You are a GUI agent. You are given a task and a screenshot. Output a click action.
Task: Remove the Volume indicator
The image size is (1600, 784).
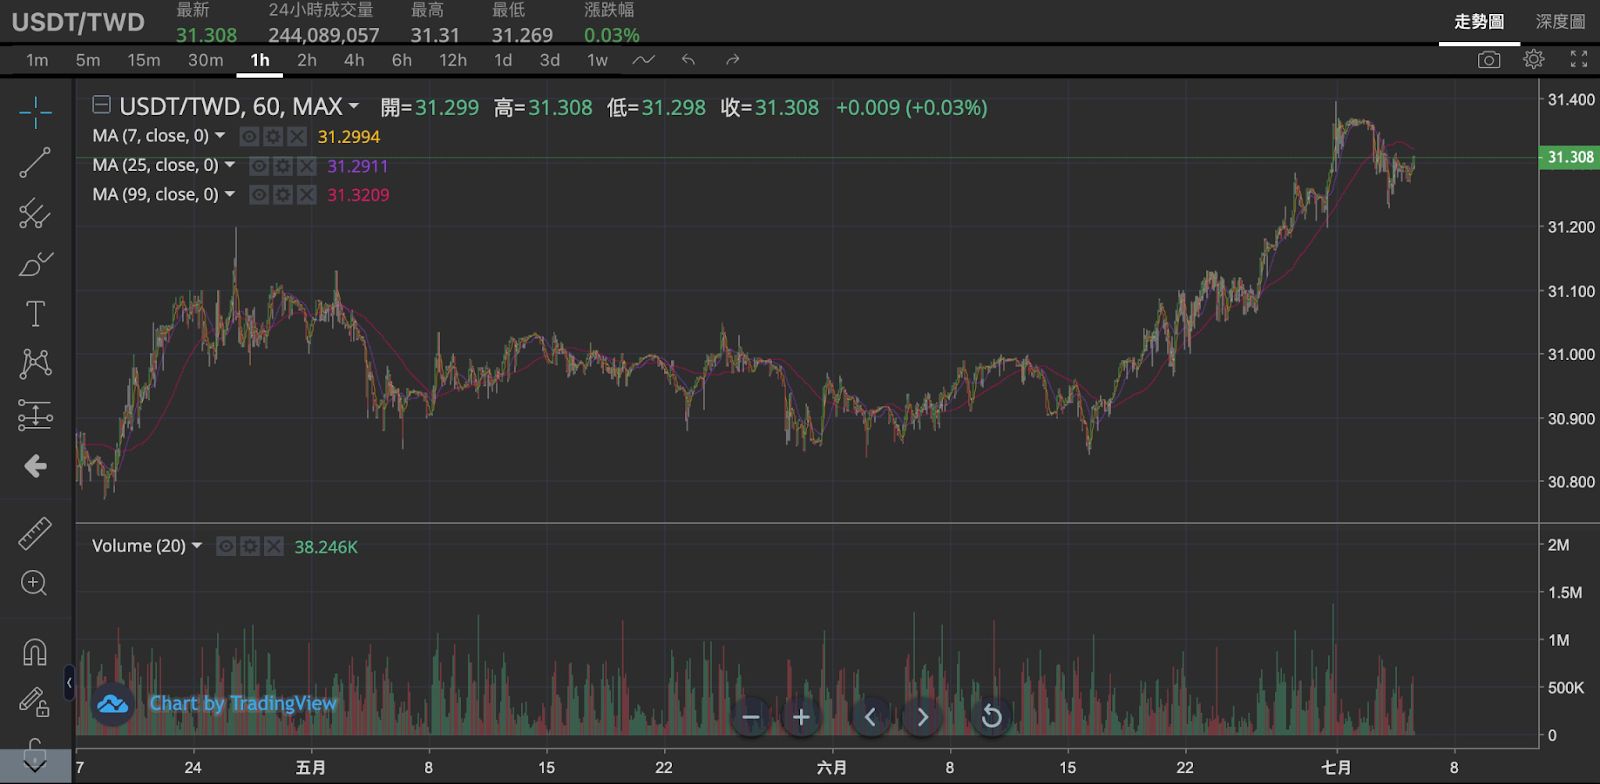274,546
